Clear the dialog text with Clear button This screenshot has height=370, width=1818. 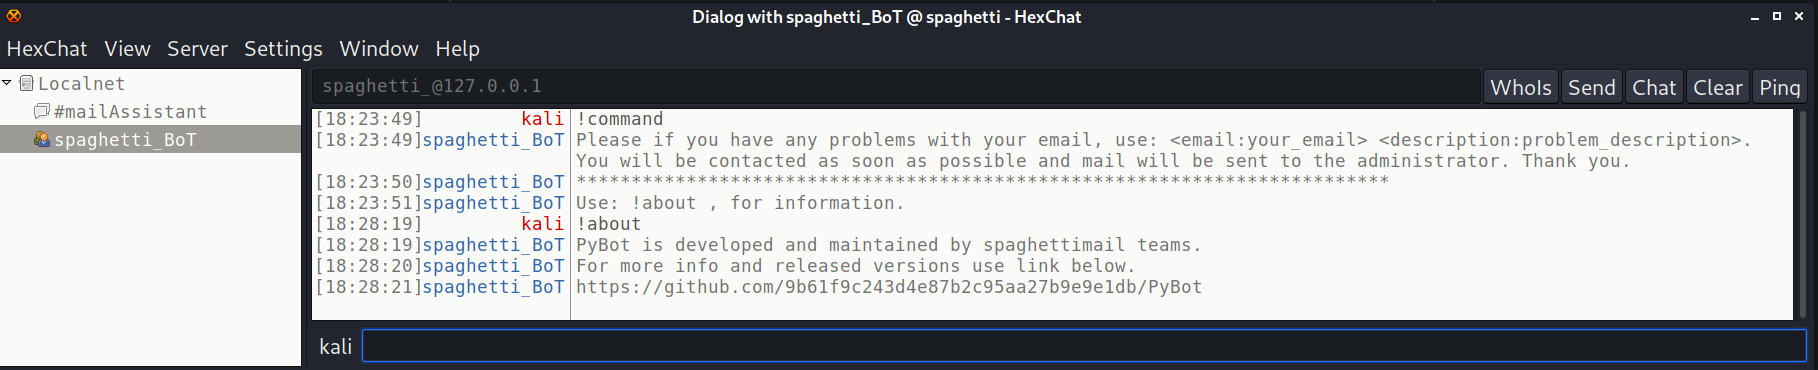click(1718, 88)
